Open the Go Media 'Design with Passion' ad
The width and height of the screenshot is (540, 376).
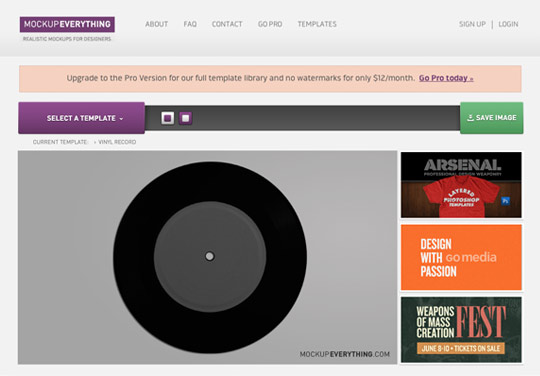tap(461, 257)
